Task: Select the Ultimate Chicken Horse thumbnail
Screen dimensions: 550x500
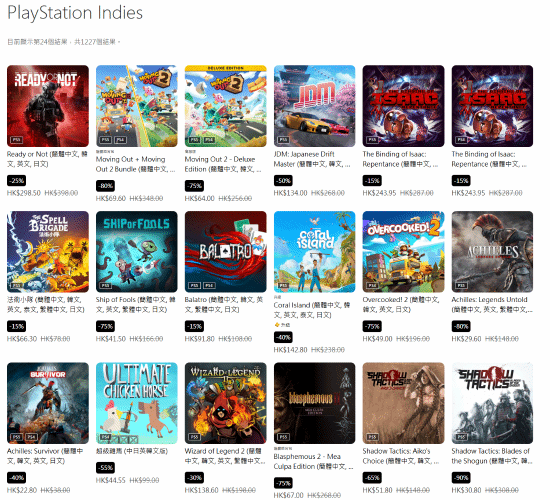Action: (x=136, y=403)
